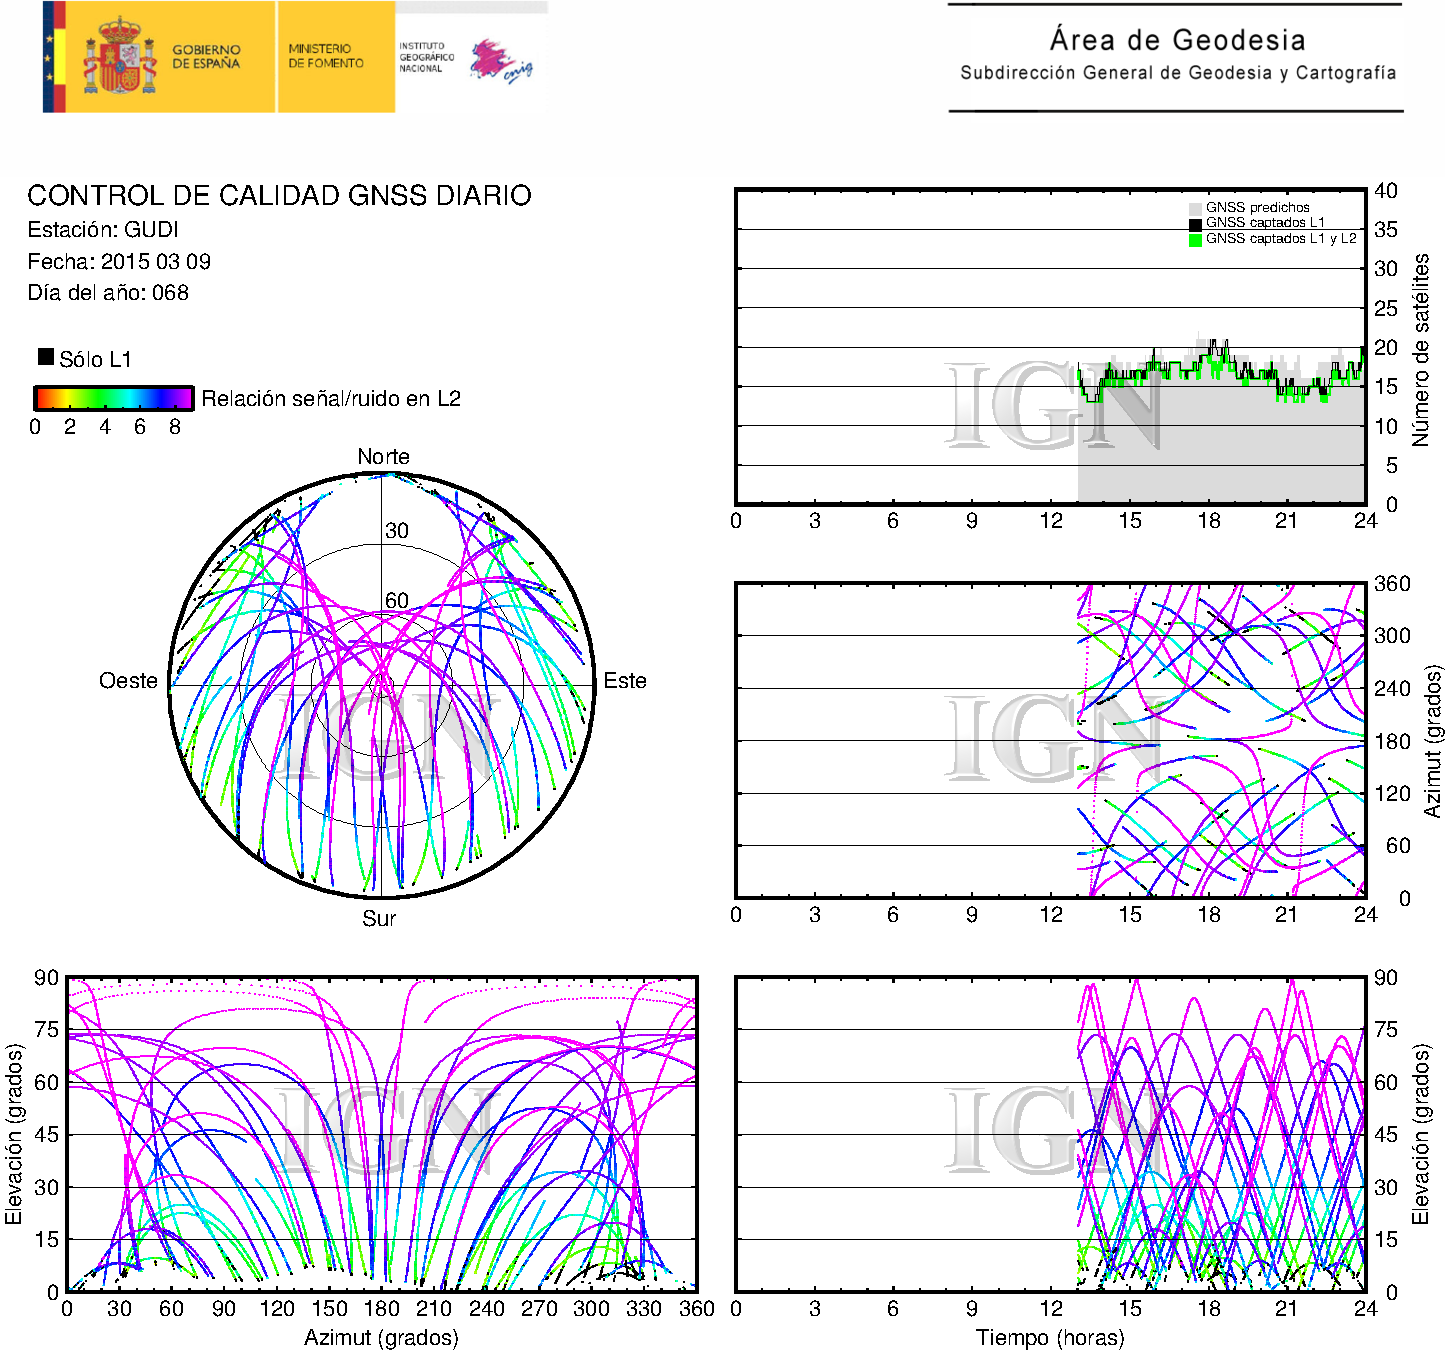Click the black 'Sólo L1' legend square

[x=46, y=357]
